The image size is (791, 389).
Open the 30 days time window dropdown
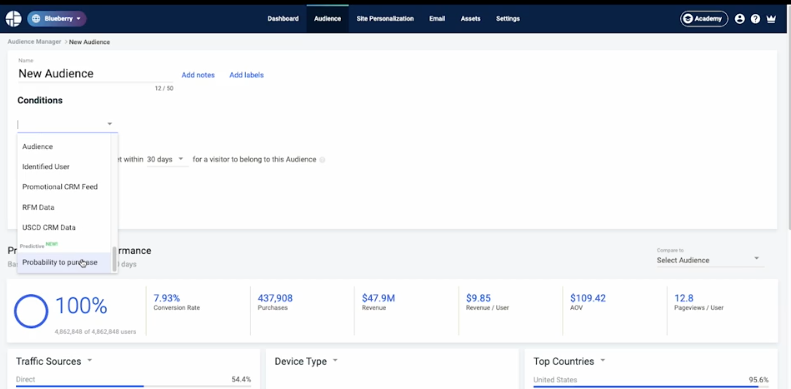pyautogui.click(x=167, y=159)
